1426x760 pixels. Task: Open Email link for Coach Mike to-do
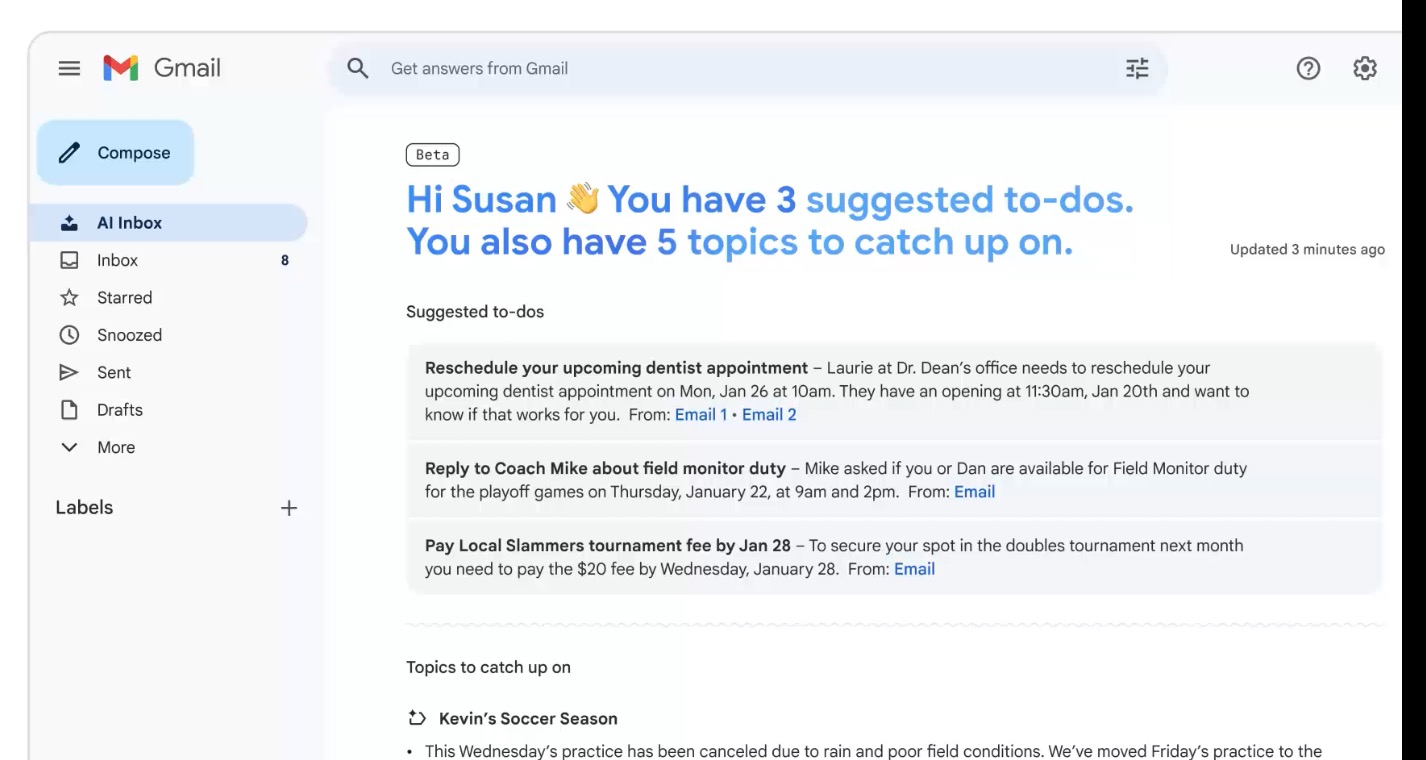pos(974,491)
